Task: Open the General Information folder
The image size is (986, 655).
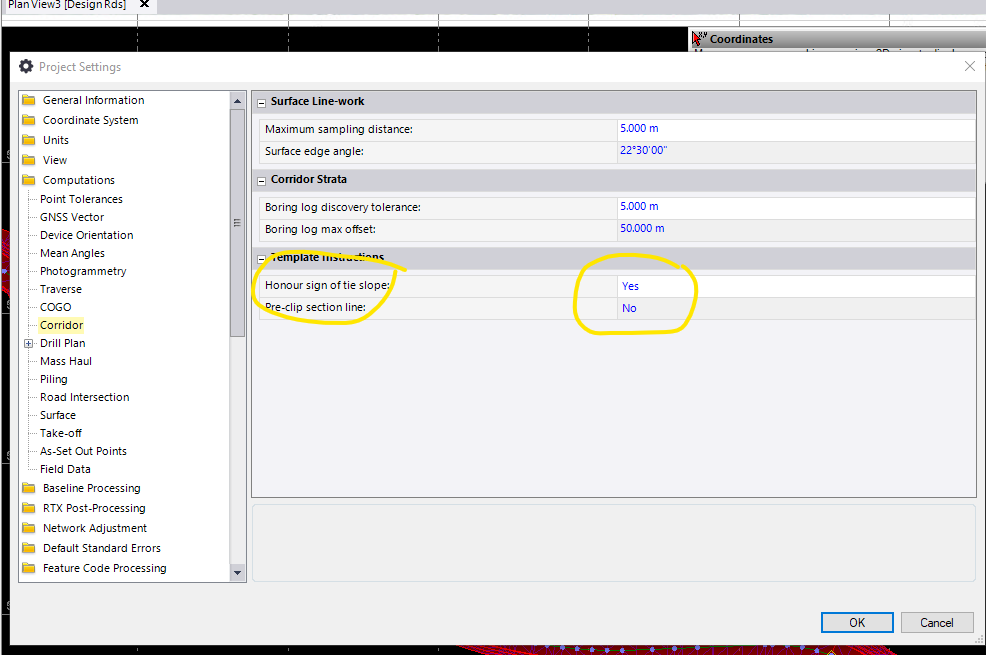Action: [x=93, y=100]
